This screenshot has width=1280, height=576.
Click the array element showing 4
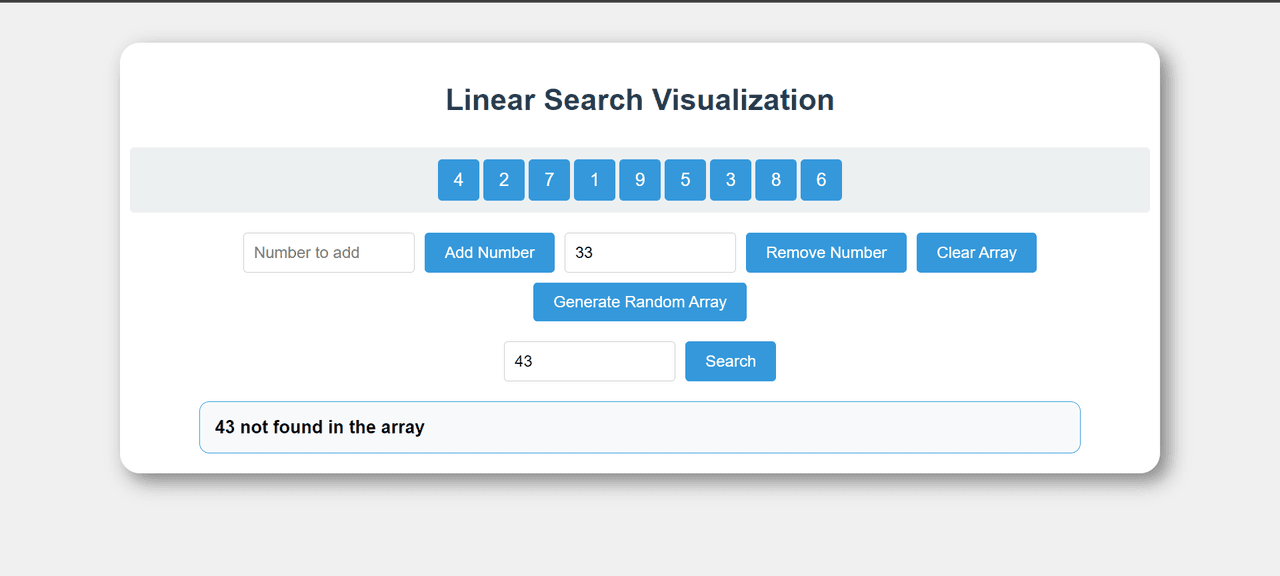pyautogui.click(x=458, y=180)
